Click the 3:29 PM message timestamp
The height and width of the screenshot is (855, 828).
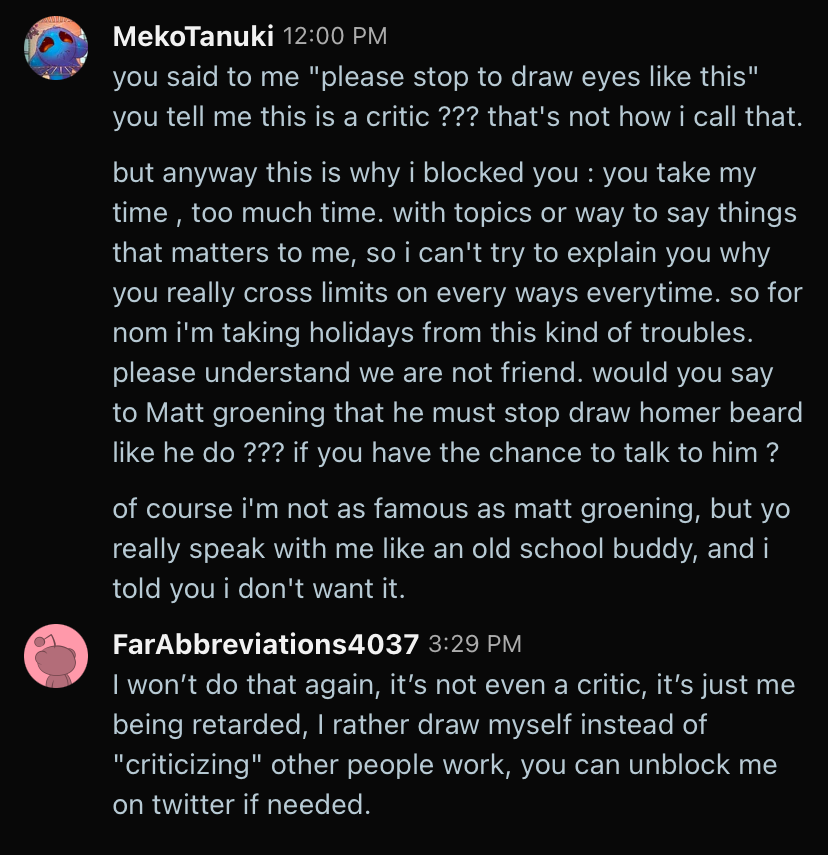[475, 644]
